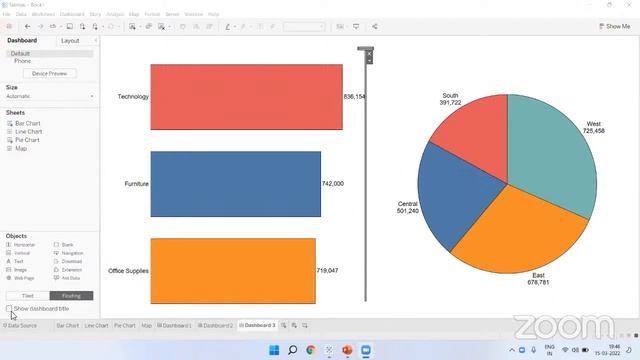640x360 pixels.
Task: Open the Line Chart sheet tab
Action: point(96,325)
